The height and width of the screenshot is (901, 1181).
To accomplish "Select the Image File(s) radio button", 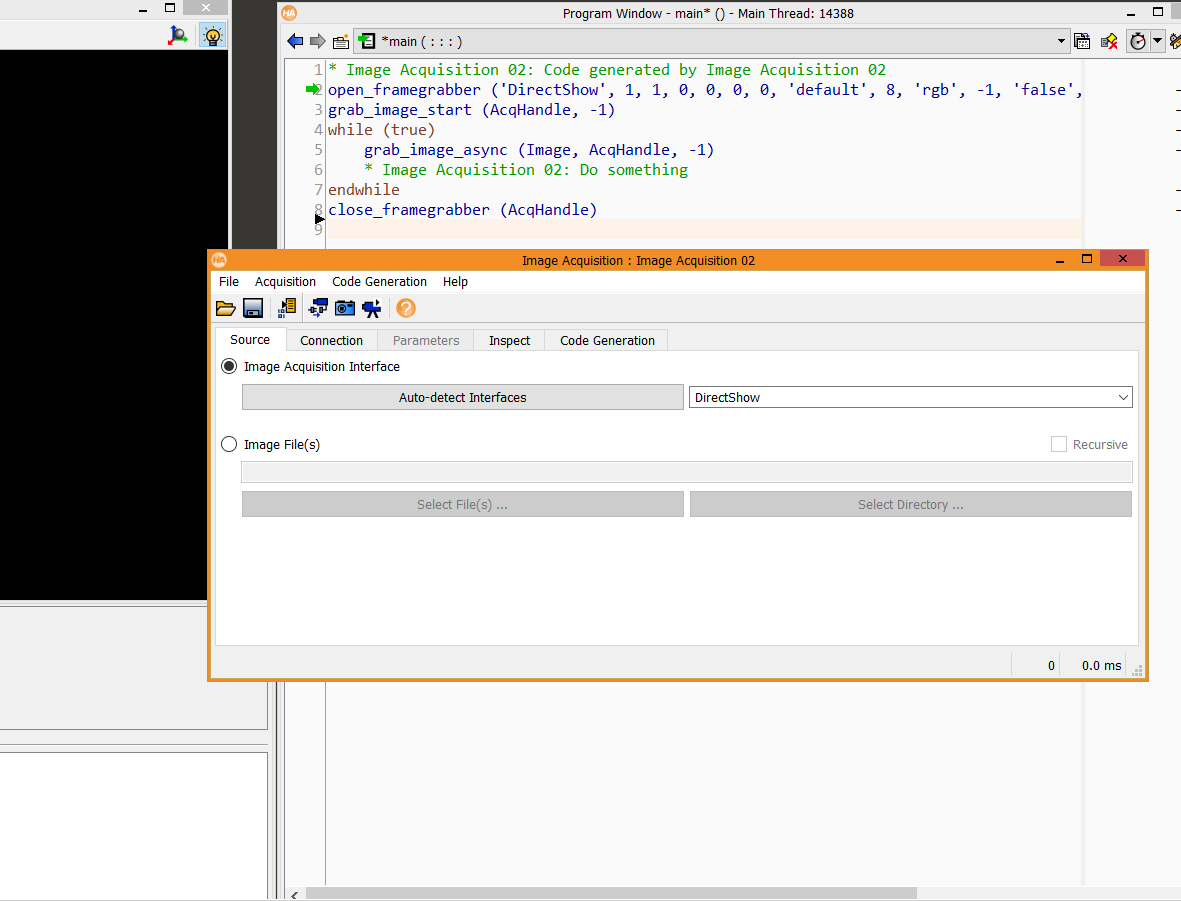I will [x=229, y=444].
